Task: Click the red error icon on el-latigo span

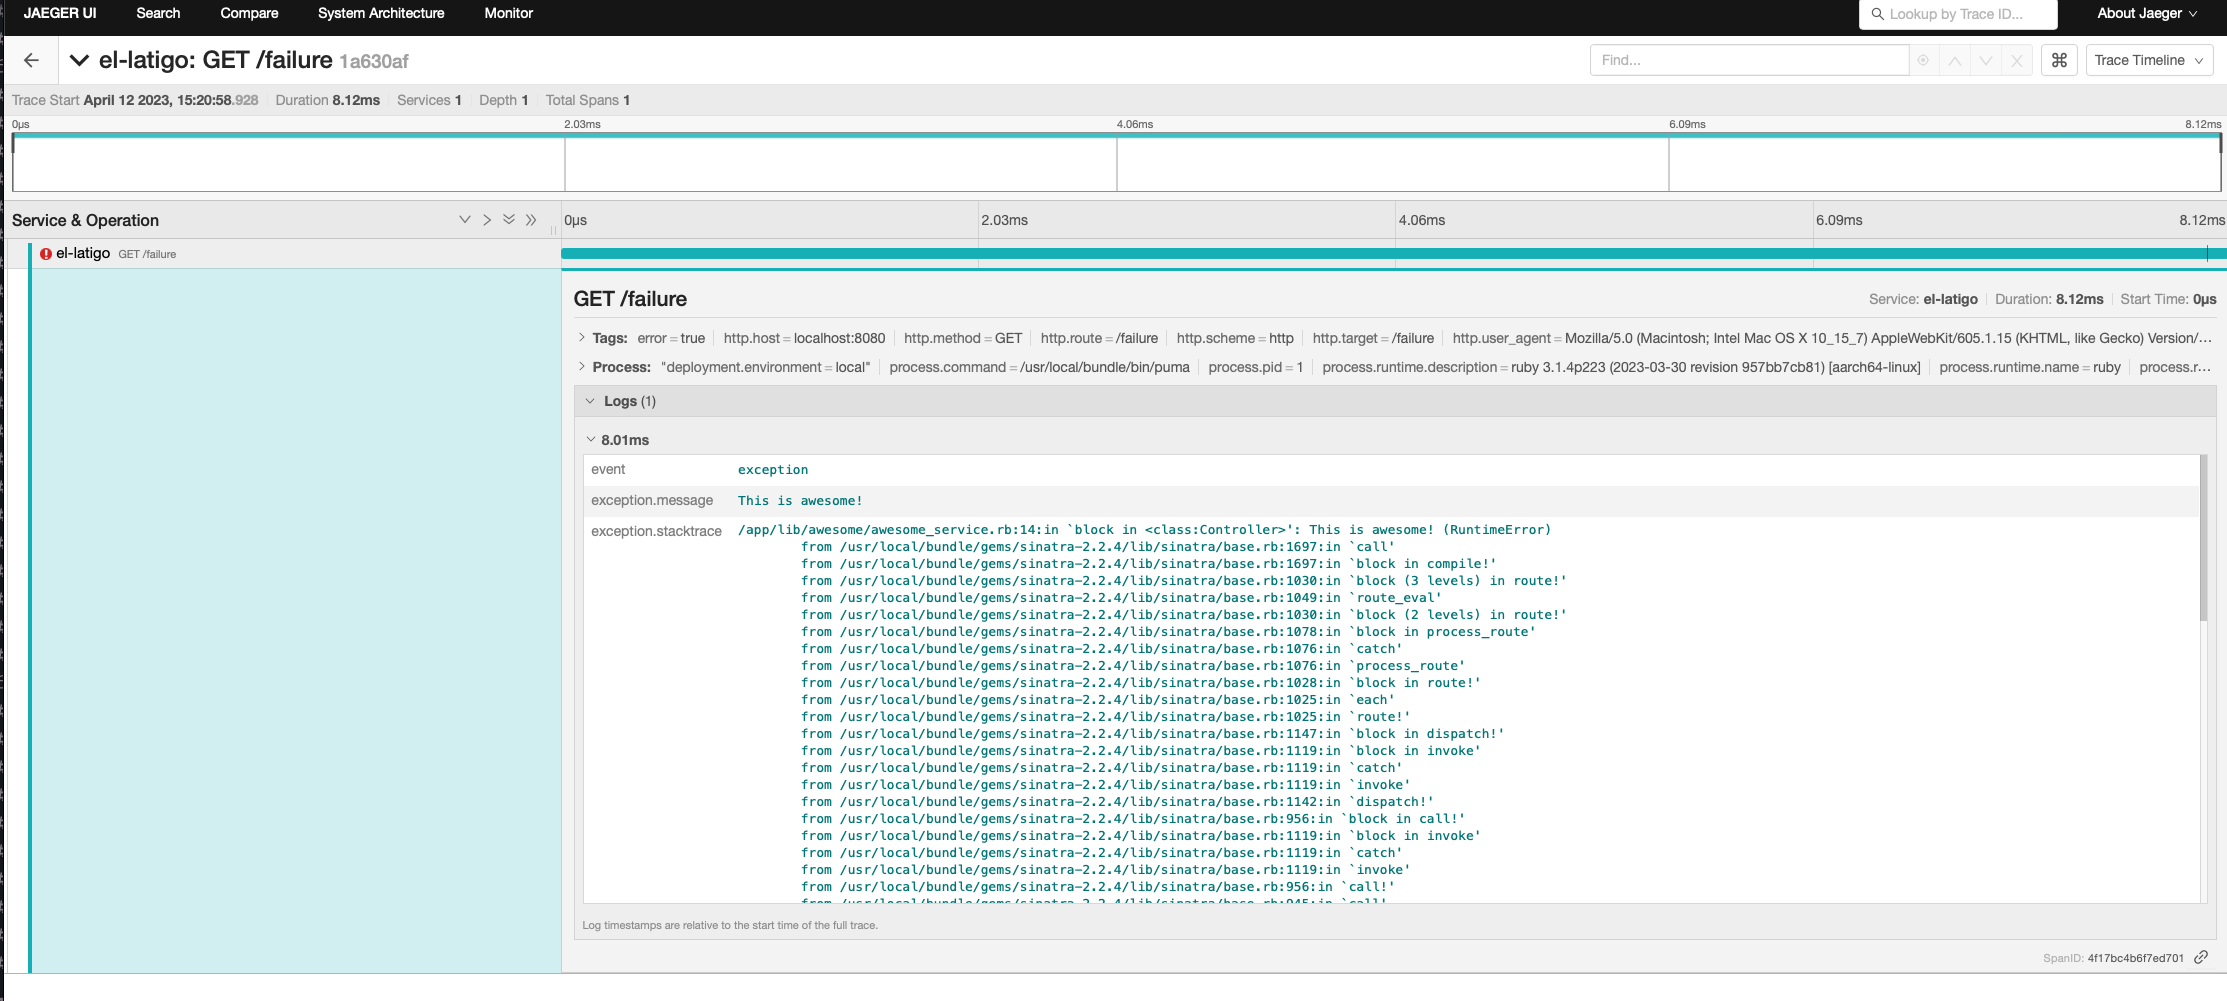Action: 44,253
